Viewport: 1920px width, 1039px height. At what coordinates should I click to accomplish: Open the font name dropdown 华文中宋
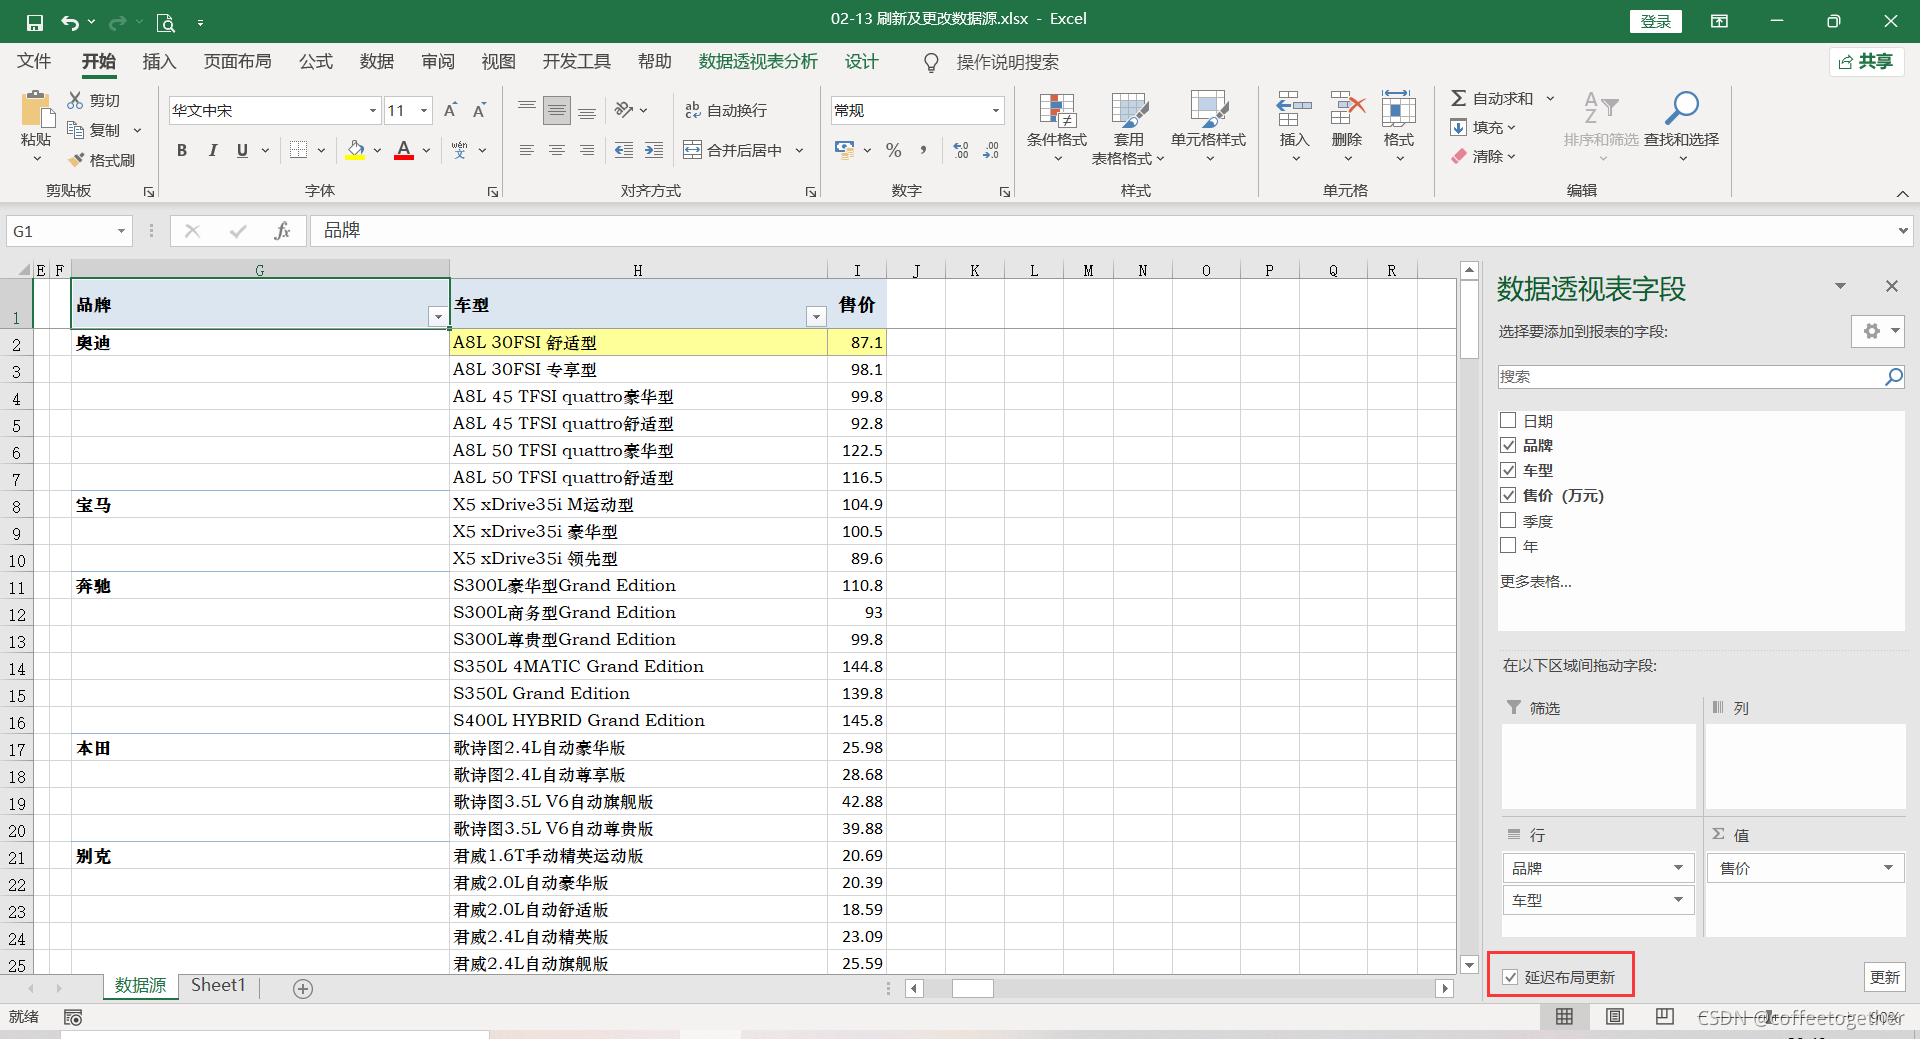pos(373,110)
